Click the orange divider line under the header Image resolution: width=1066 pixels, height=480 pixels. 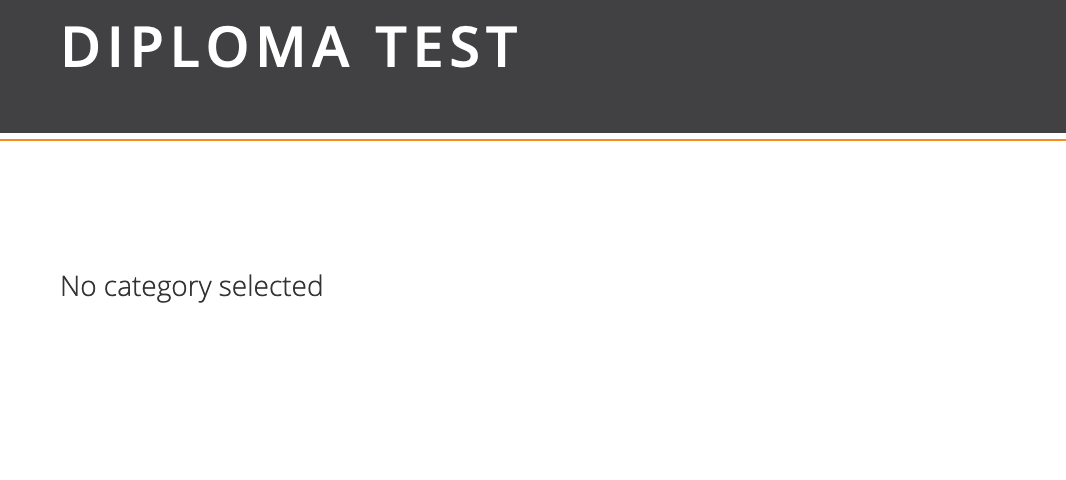click(533, 140)
